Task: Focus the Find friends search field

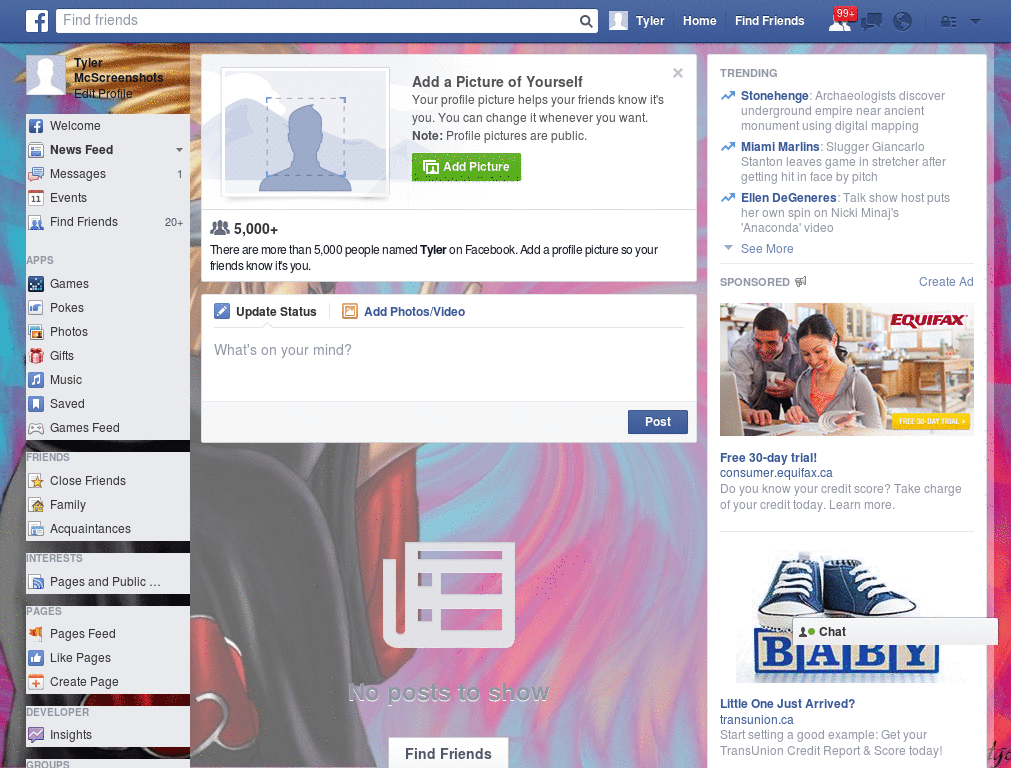Action: [317, 21]
